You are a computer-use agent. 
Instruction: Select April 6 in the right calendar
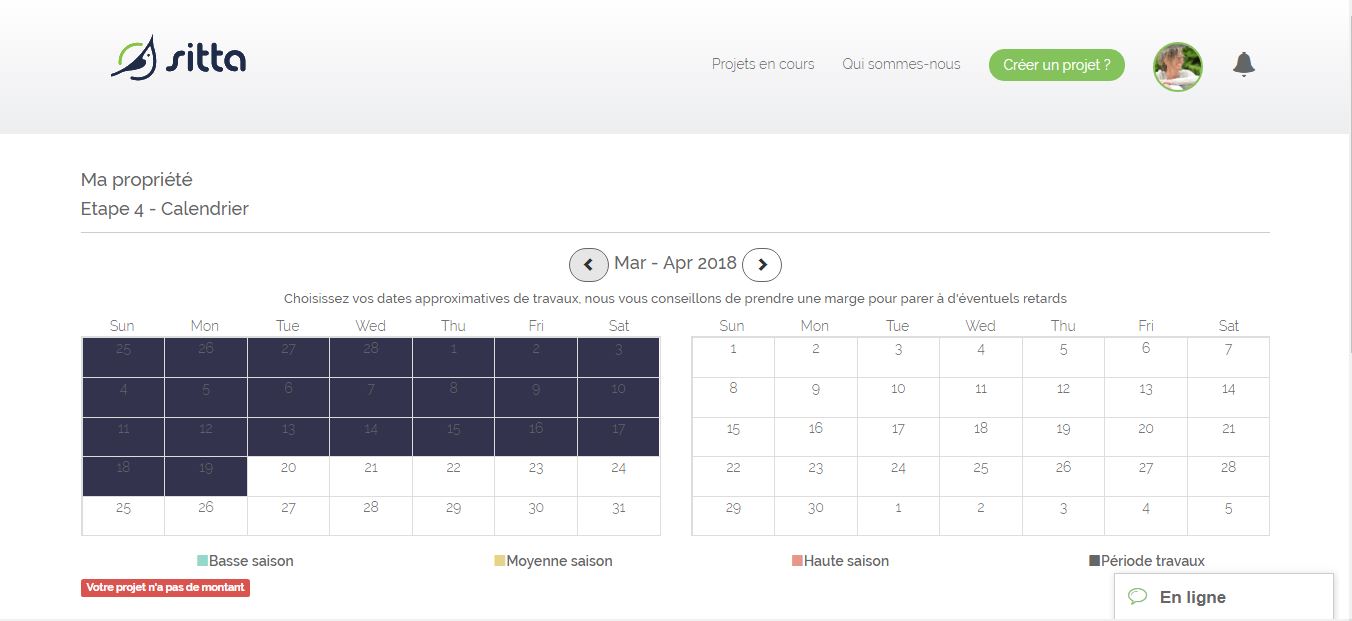point(1146,357)
